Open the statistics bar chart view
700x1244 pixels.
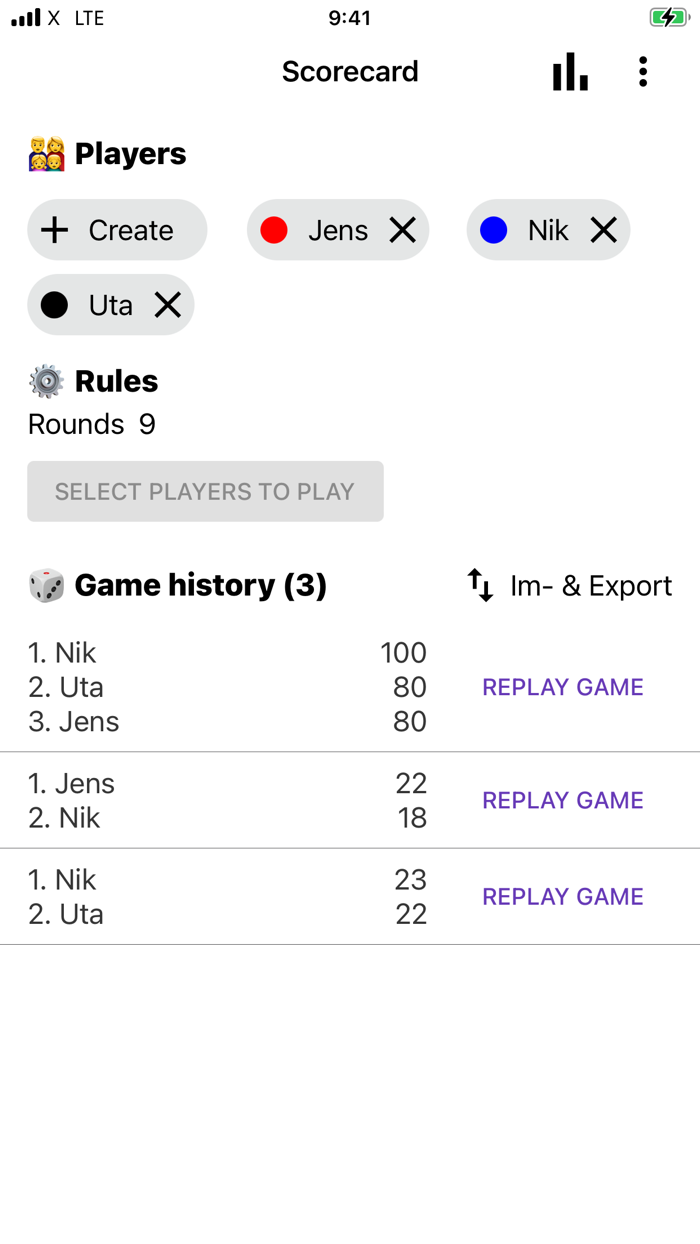tap(570, 71)
